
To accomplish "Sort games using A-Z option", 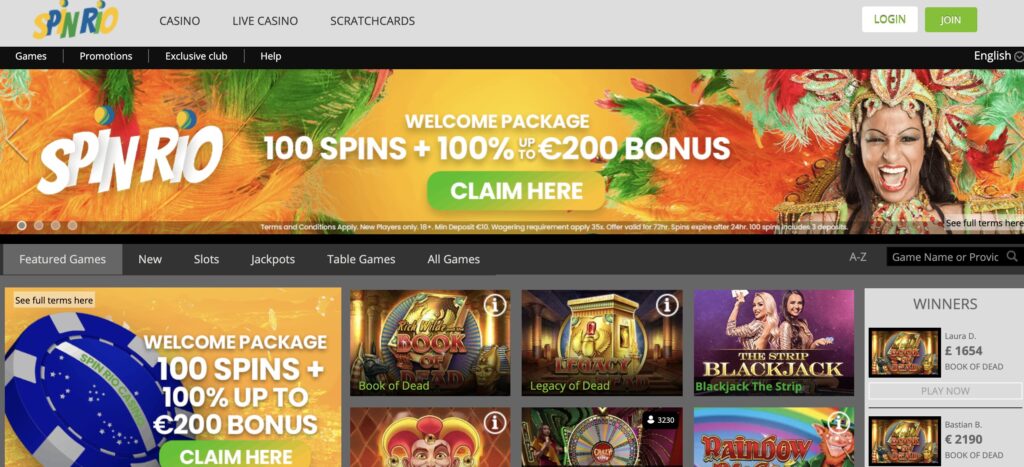I will 858,257.
